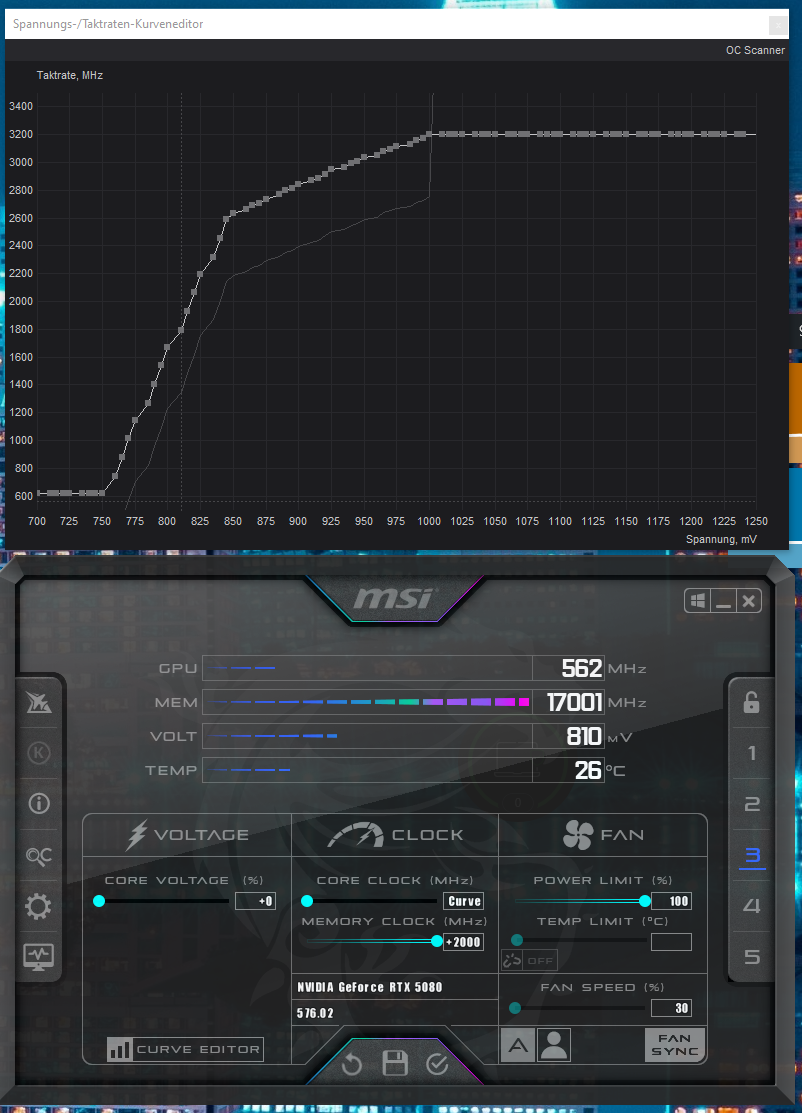802x1113 pixels.
Task: Click the memory clock +2000 field
Action: click(463, 942)
